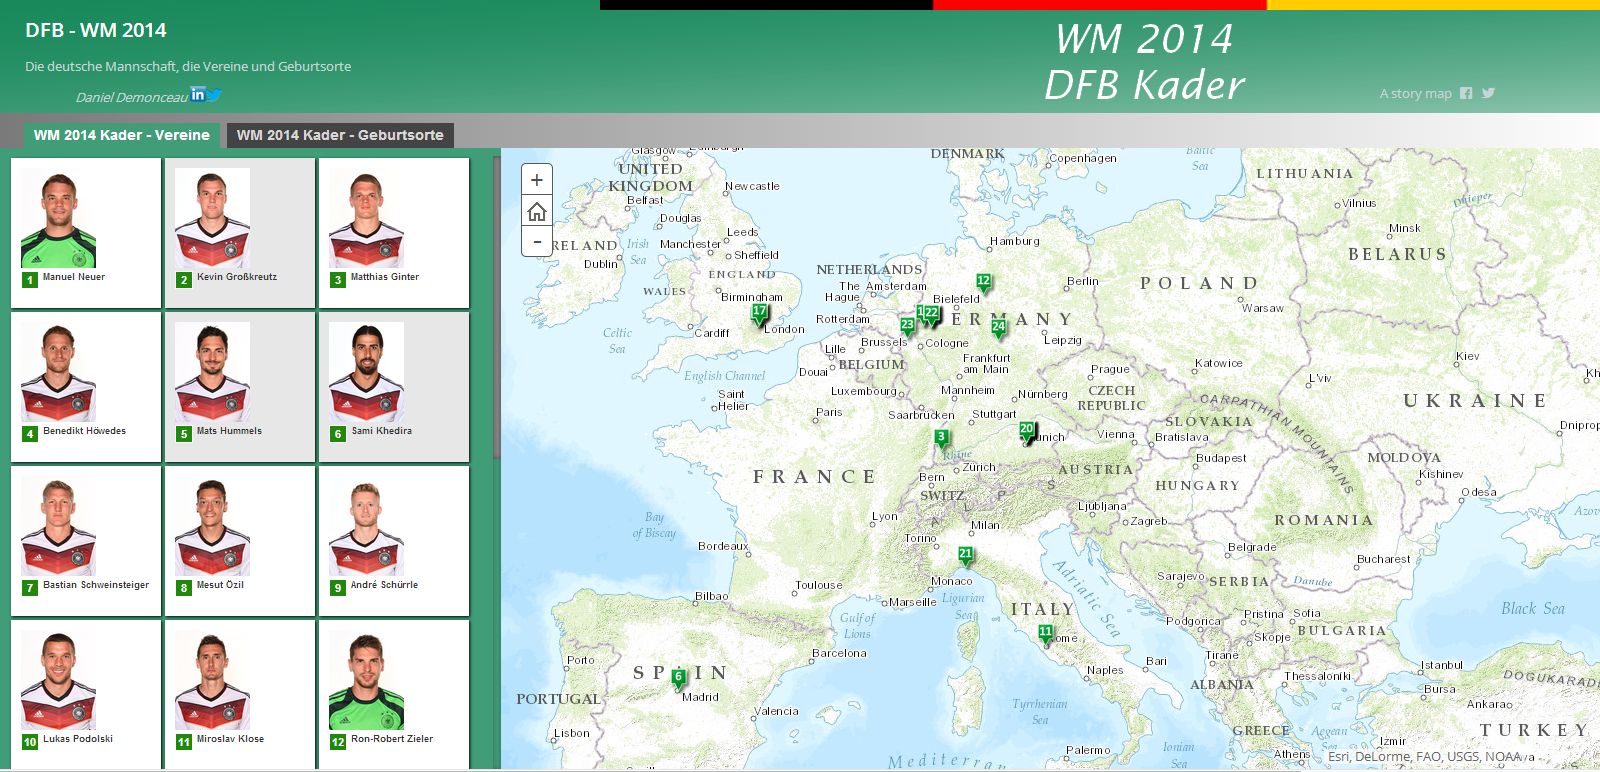The height and width of the screenshot is (772, 1600).
Task: Open Mats Hummels player card
Action: [x=240, y=387]
